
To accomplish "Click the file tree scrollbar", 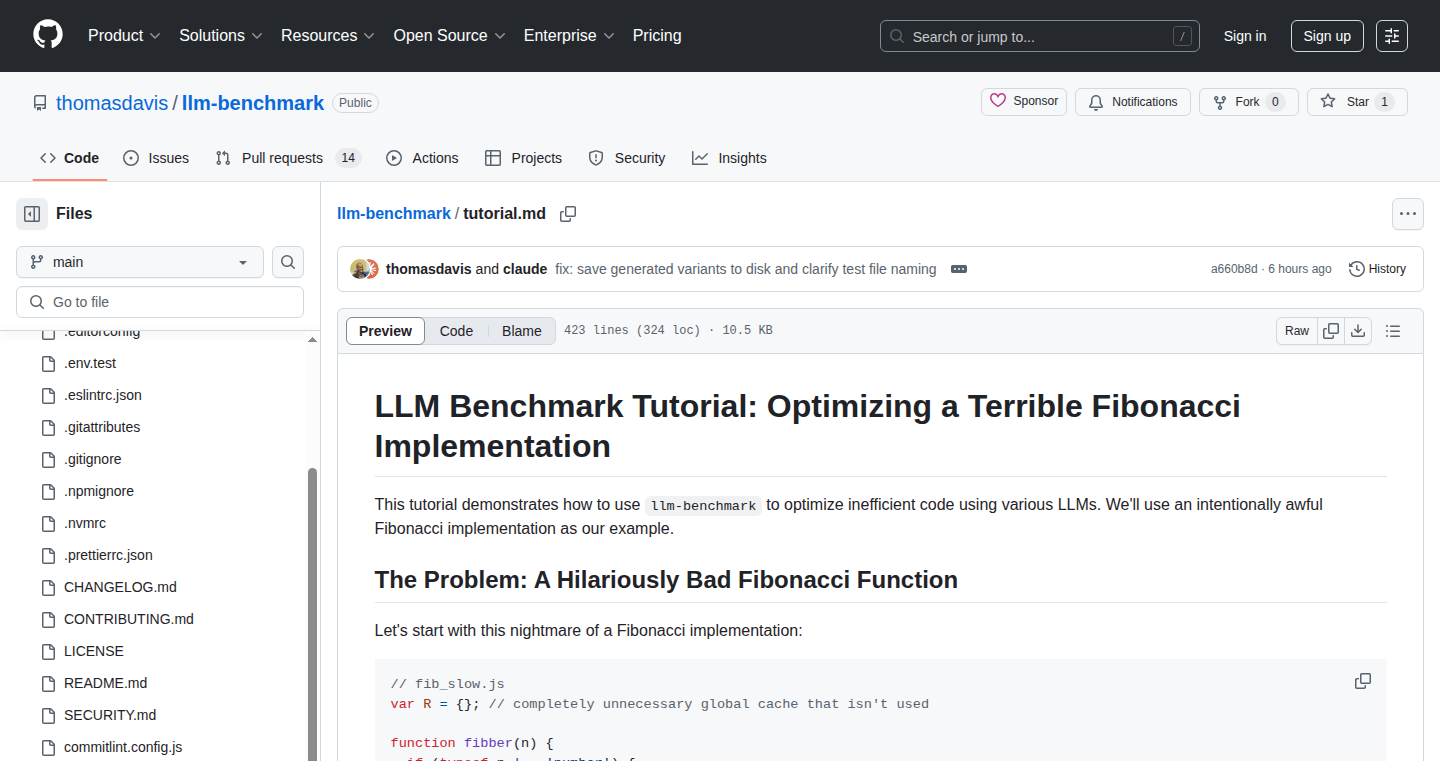I will coord(312,614).
